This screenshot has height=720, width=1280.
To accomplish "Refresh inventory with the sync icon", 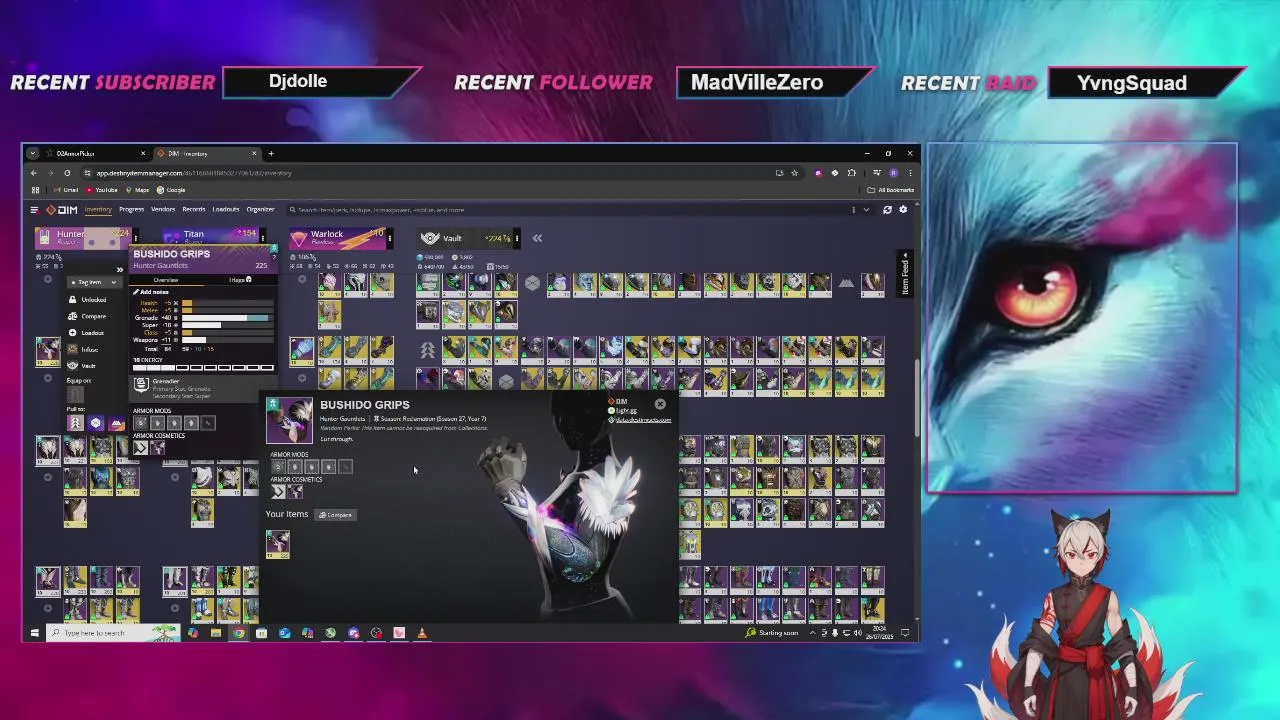I will 887,210.
